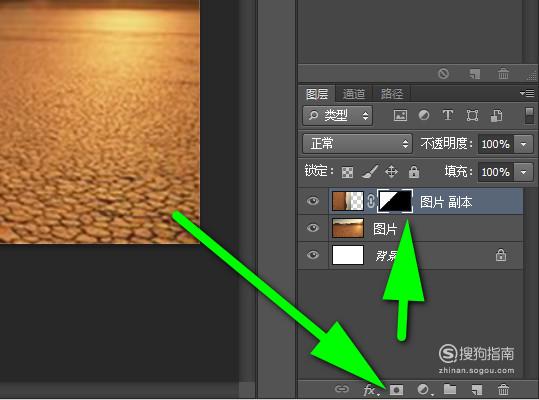Switch to the 路径 tab
The height and width of the screenshot is (400, 539).
point(392,93)
